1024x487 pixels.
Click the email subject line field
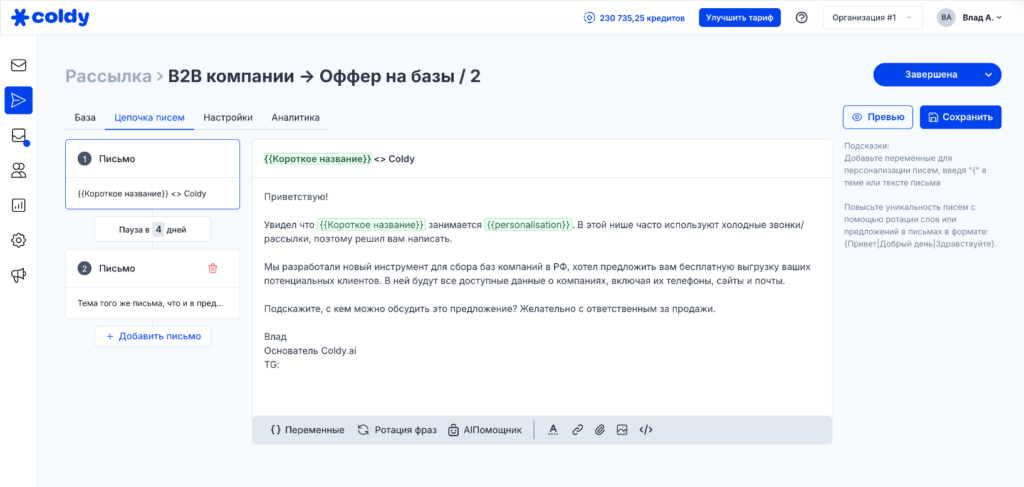542,159
